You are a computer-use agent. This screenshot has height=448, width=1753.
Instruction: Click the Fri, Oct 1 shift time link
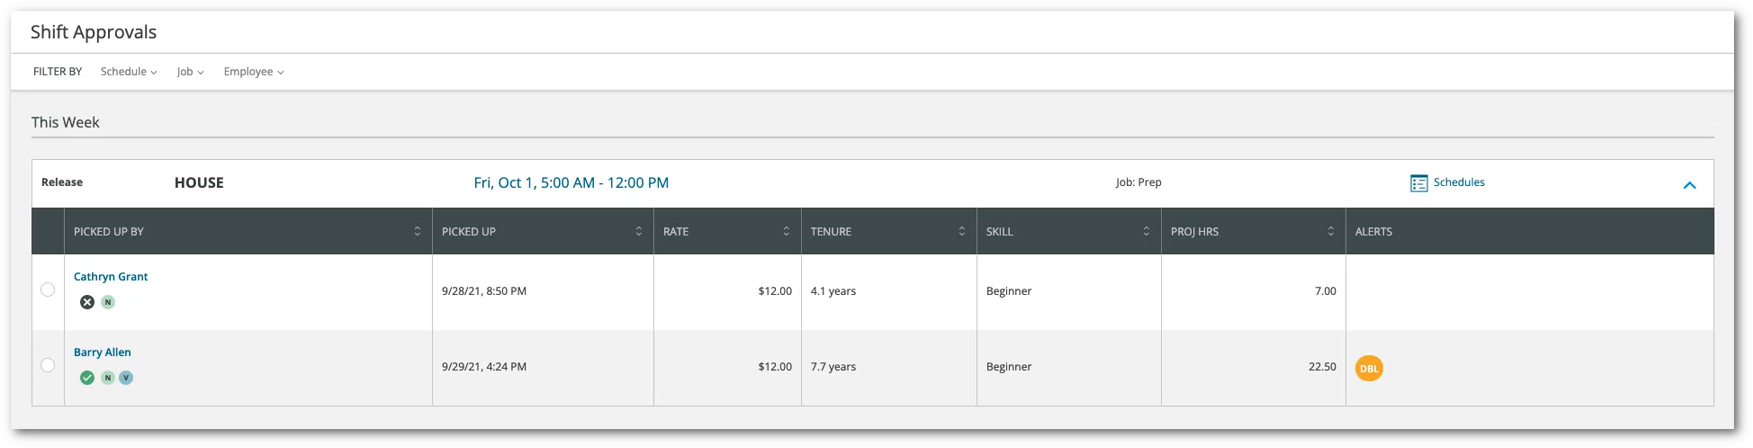(x=571, y=183)
